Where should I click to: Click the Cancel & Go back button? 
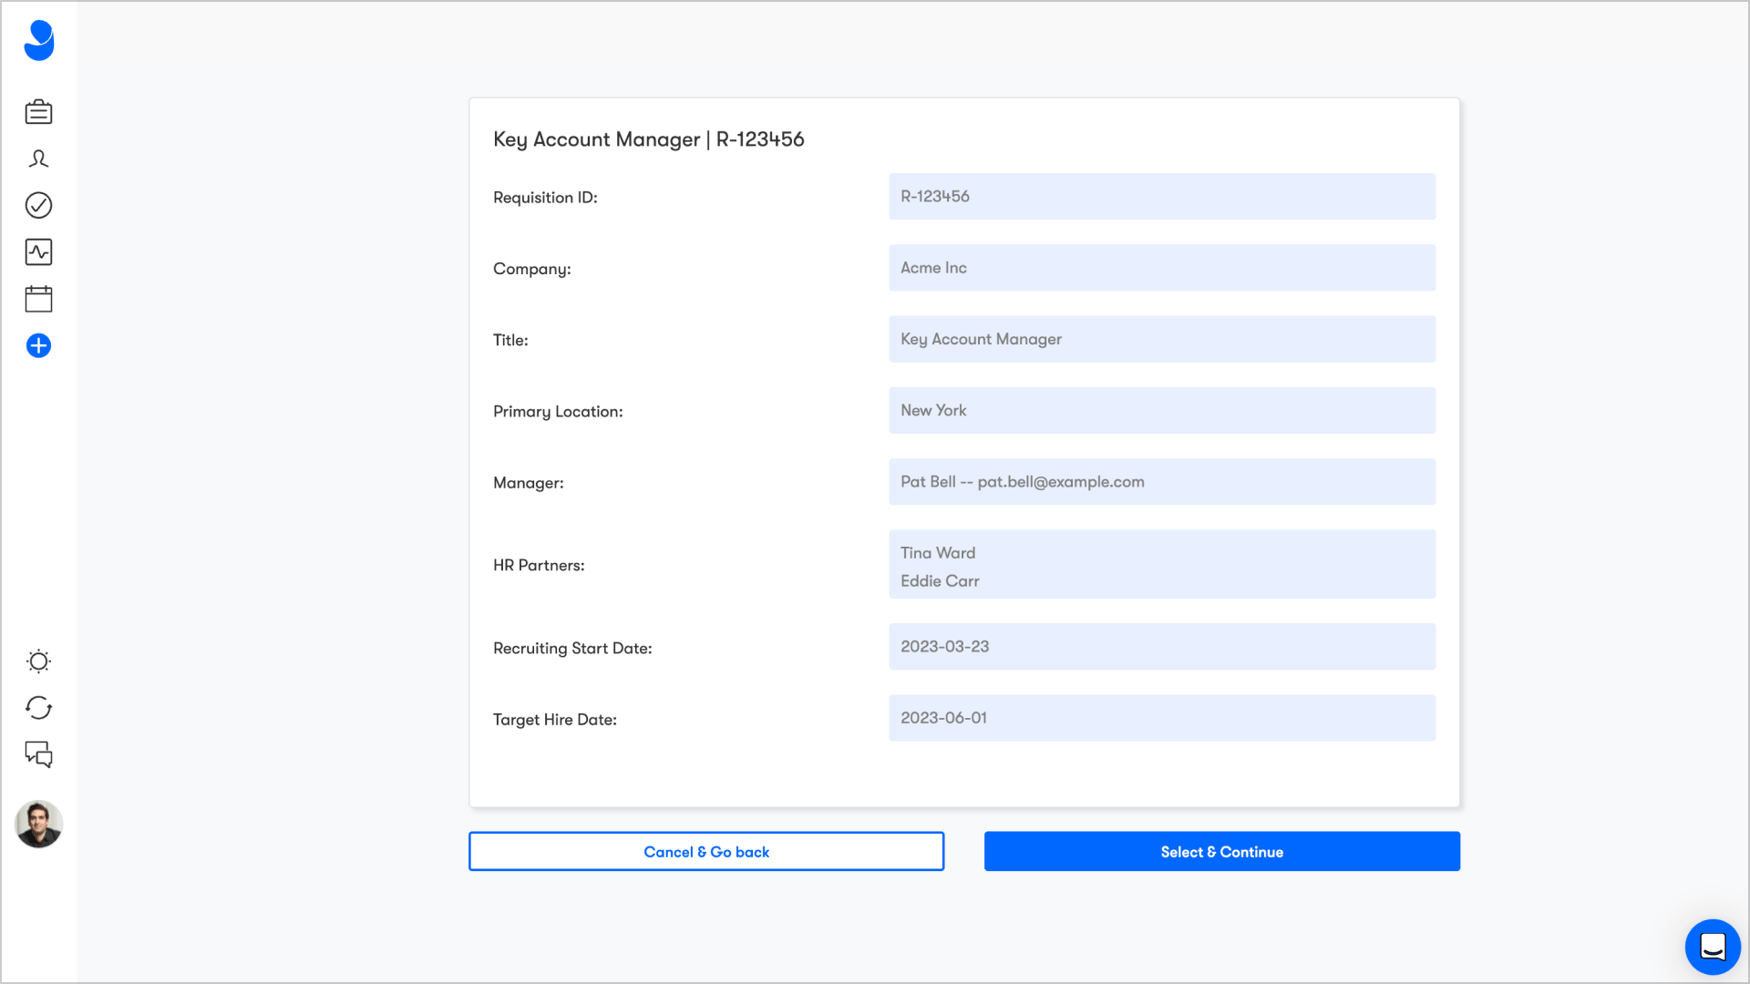706,851
